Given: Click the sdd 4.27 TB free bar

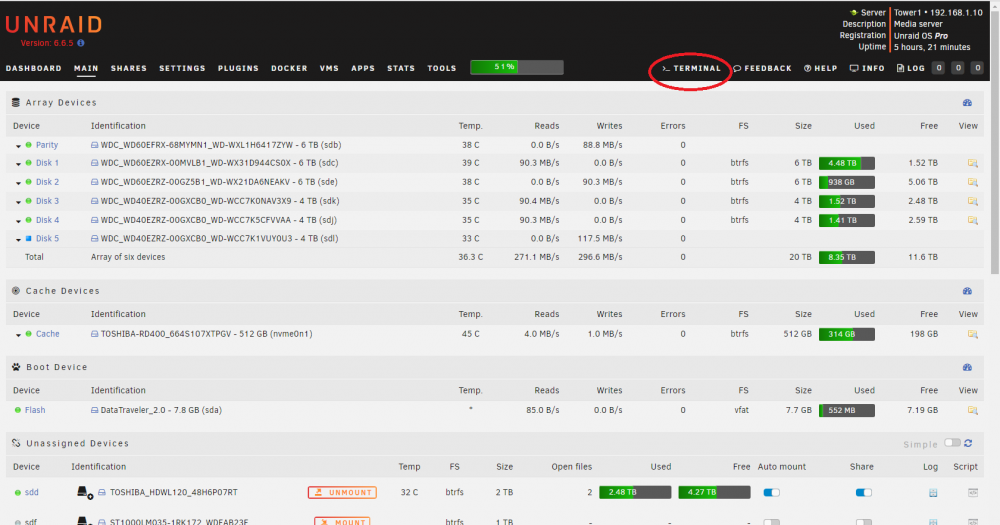Looking at the screenshot, I should coord(714,492).
